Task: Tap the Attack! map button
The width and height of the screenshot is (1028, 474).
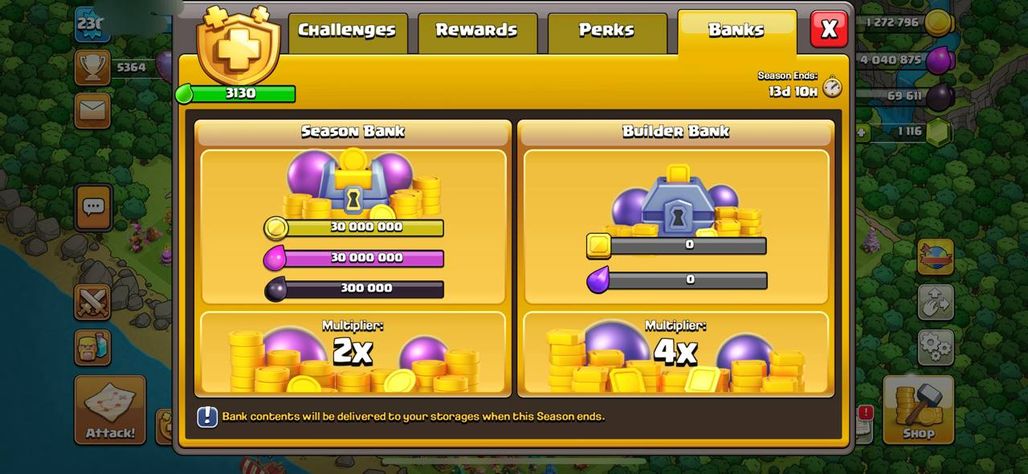Action: coord(110,410)
